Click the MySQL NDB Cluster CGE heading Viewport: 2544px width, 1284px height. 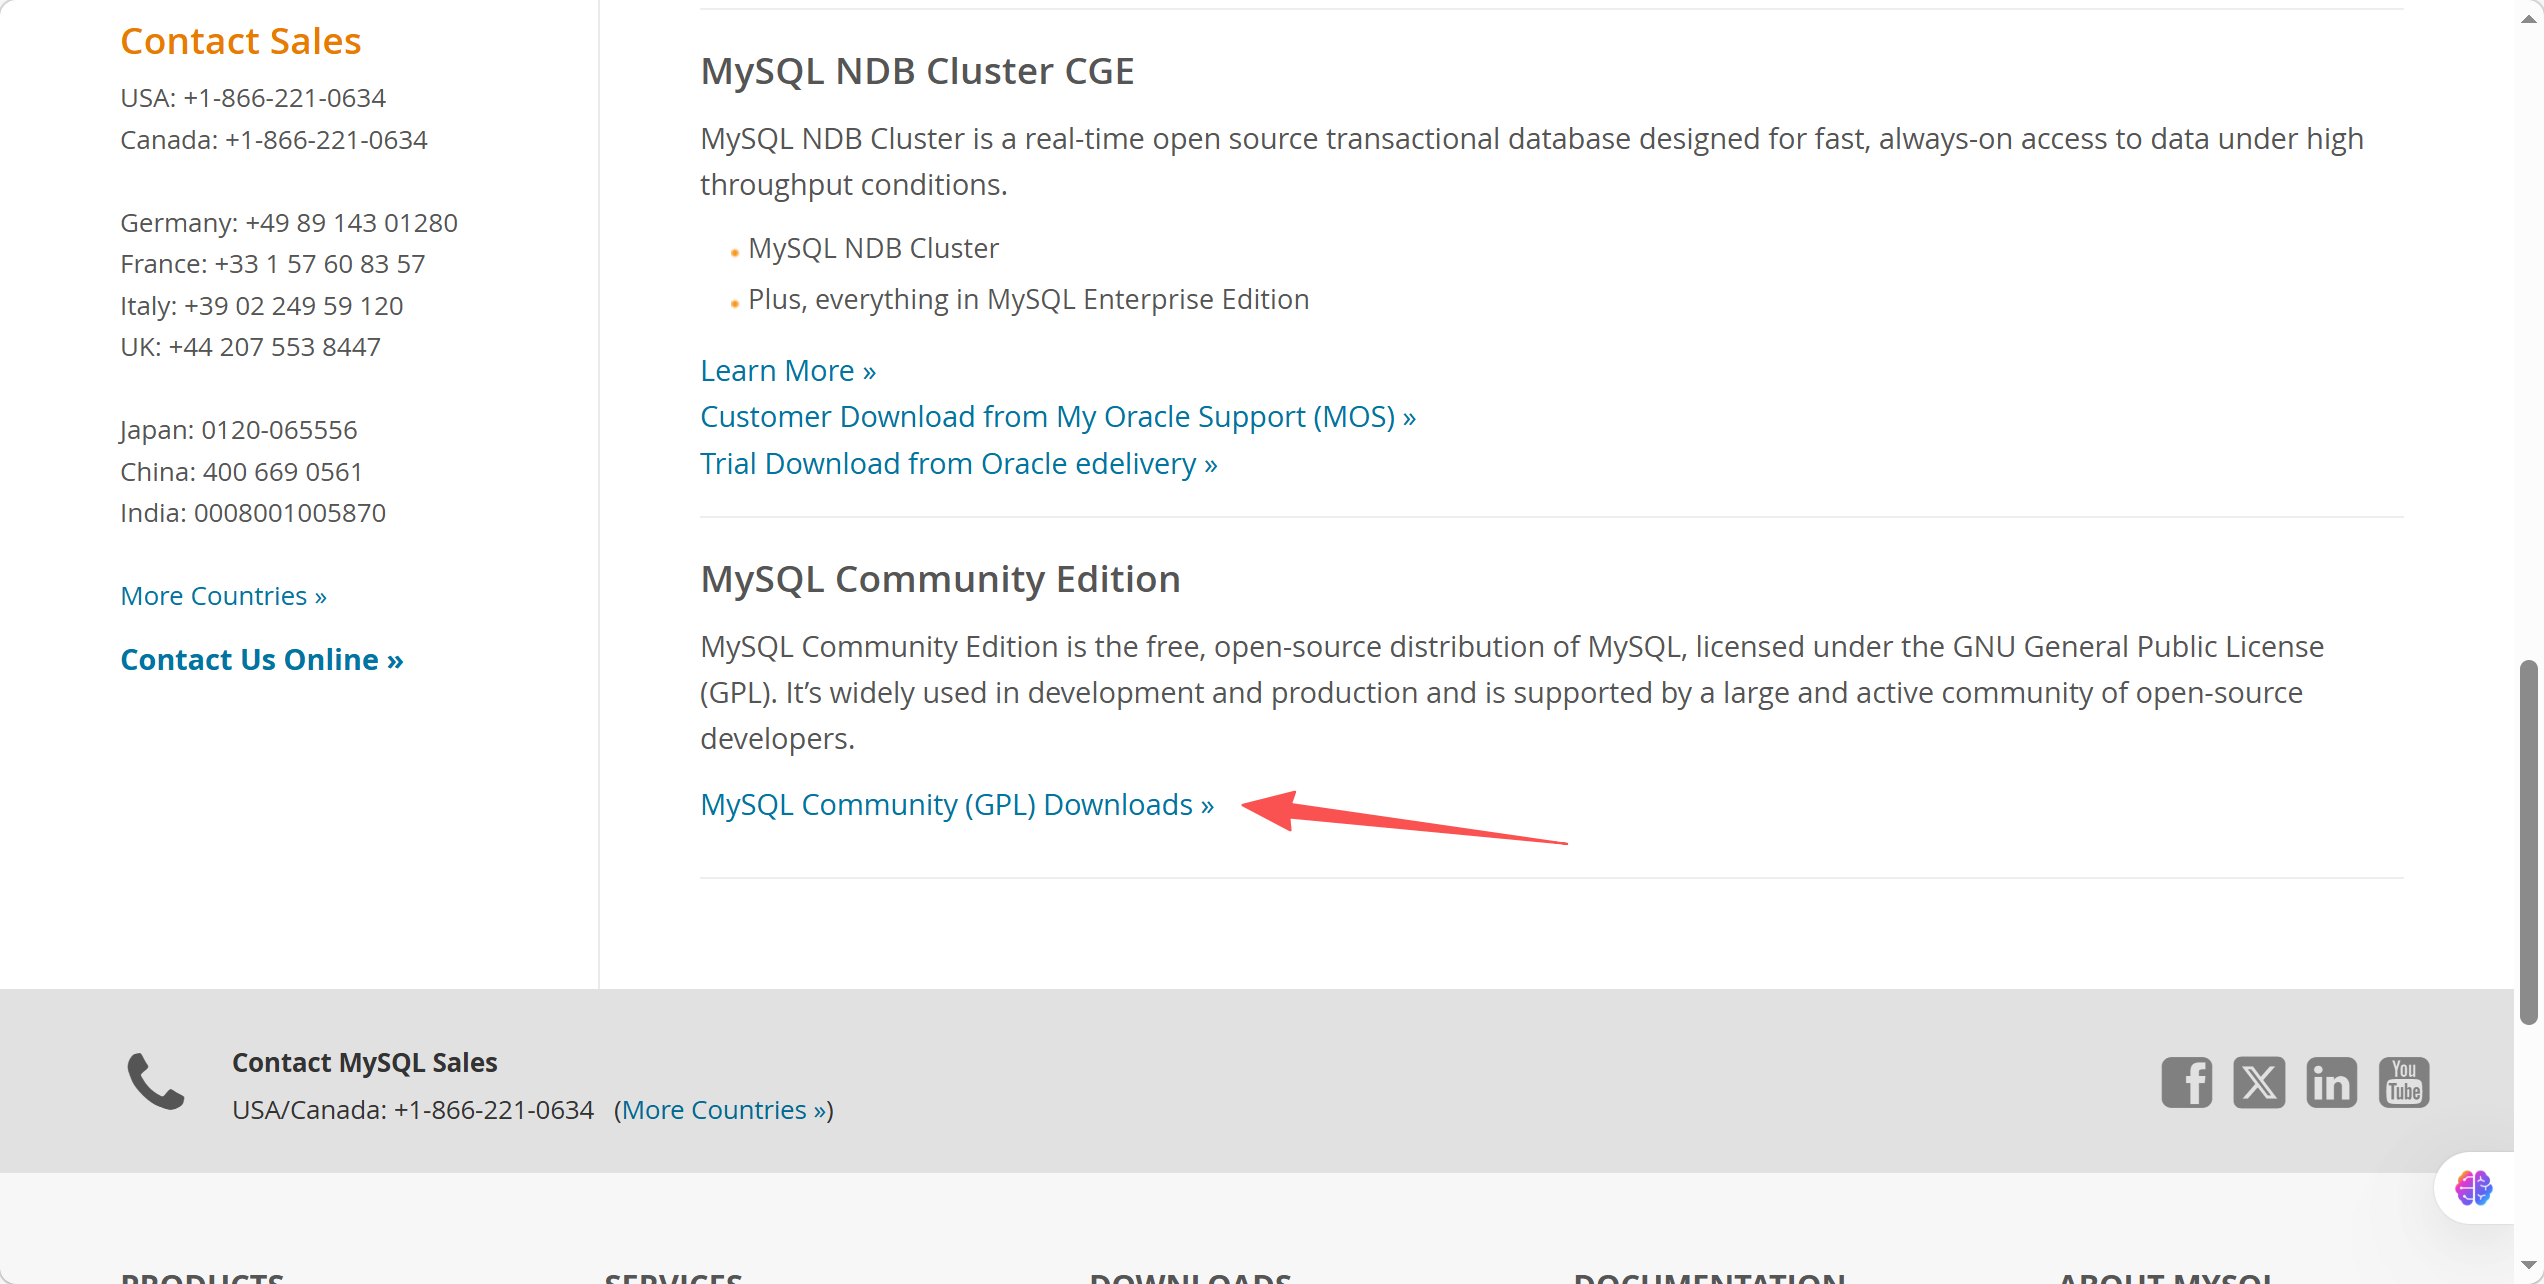[x=916, y=71]
